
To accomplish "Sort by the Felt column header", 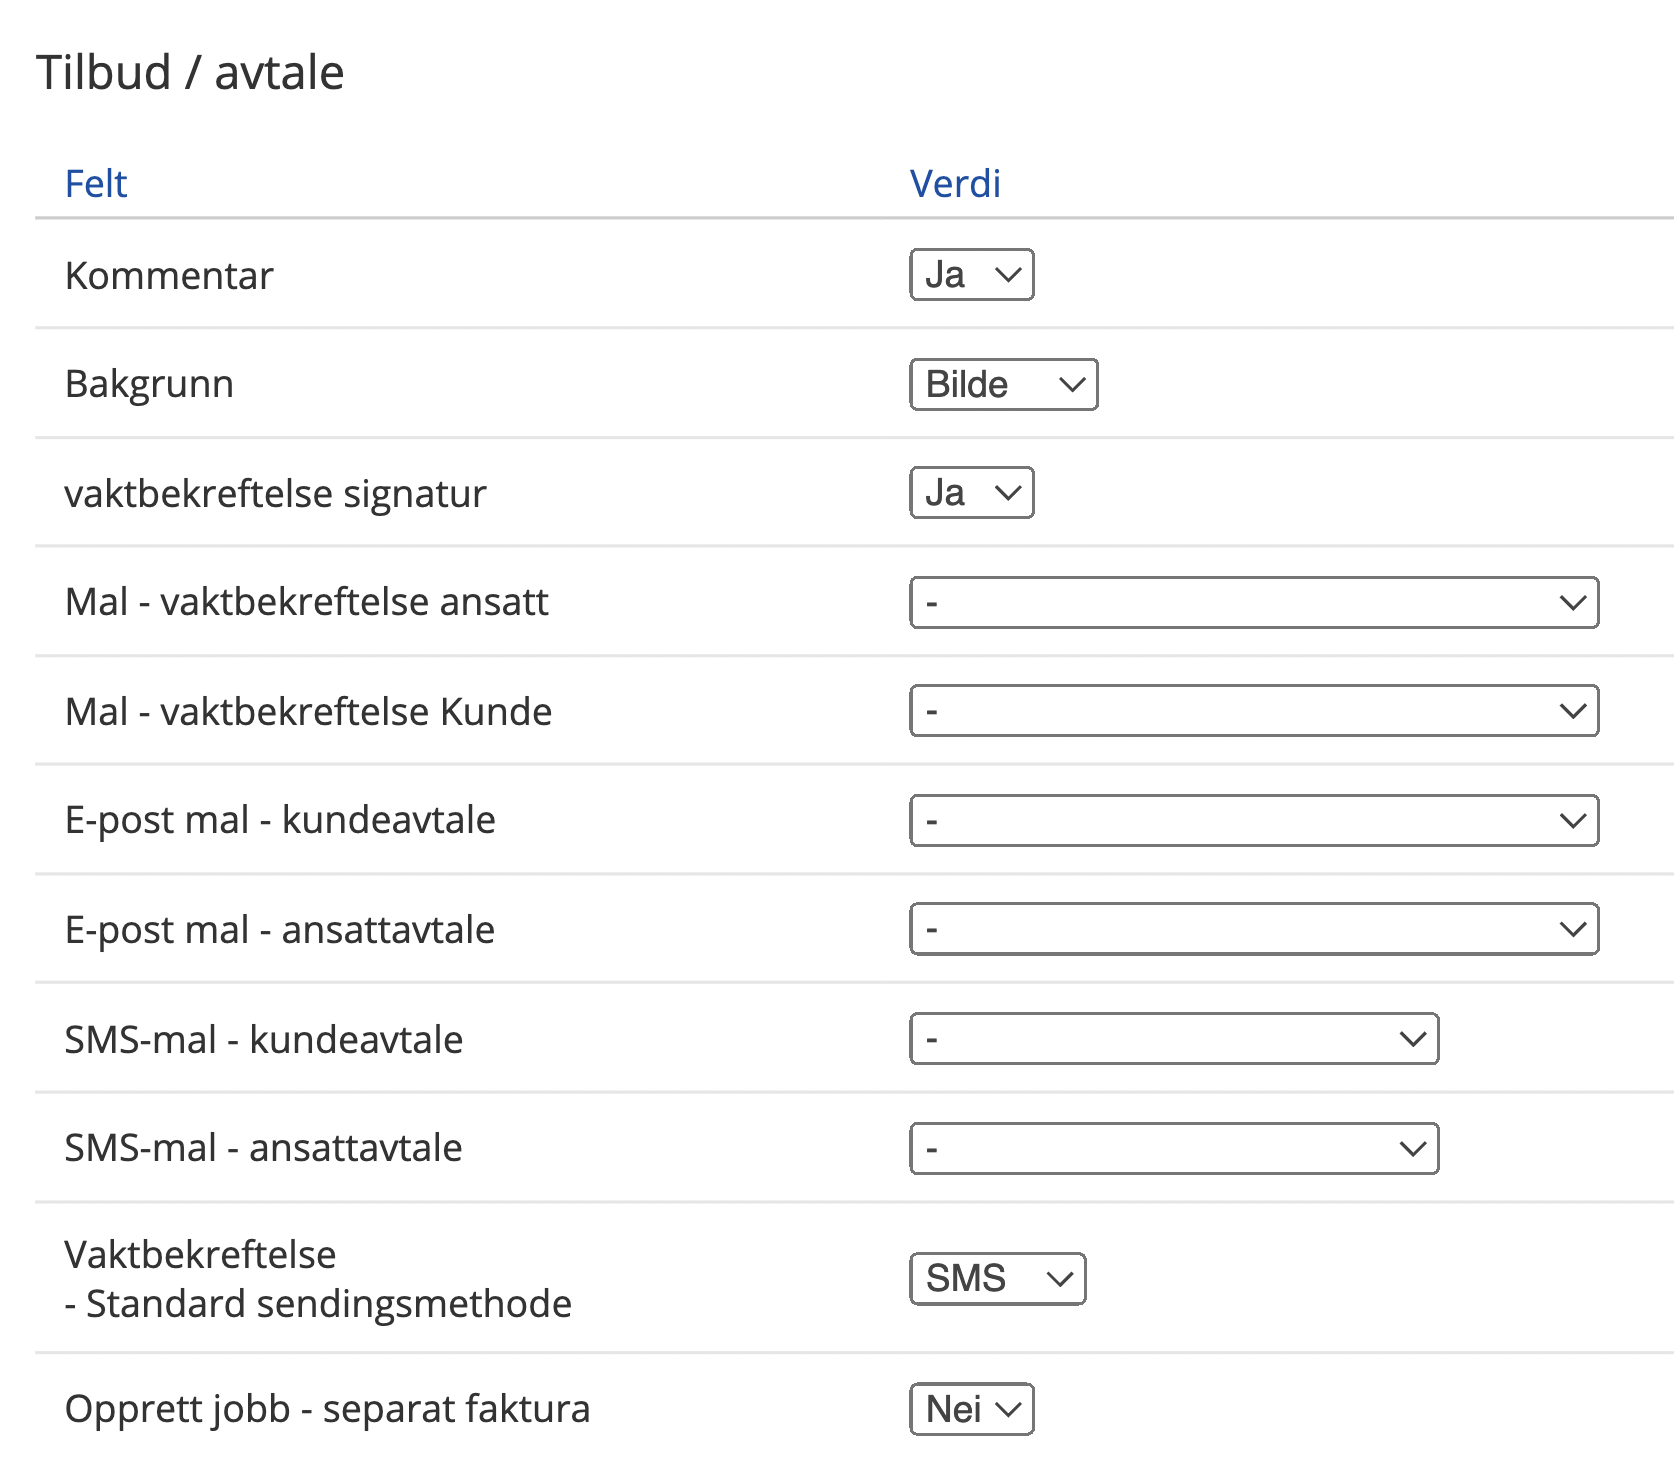I will pos(96,184).
